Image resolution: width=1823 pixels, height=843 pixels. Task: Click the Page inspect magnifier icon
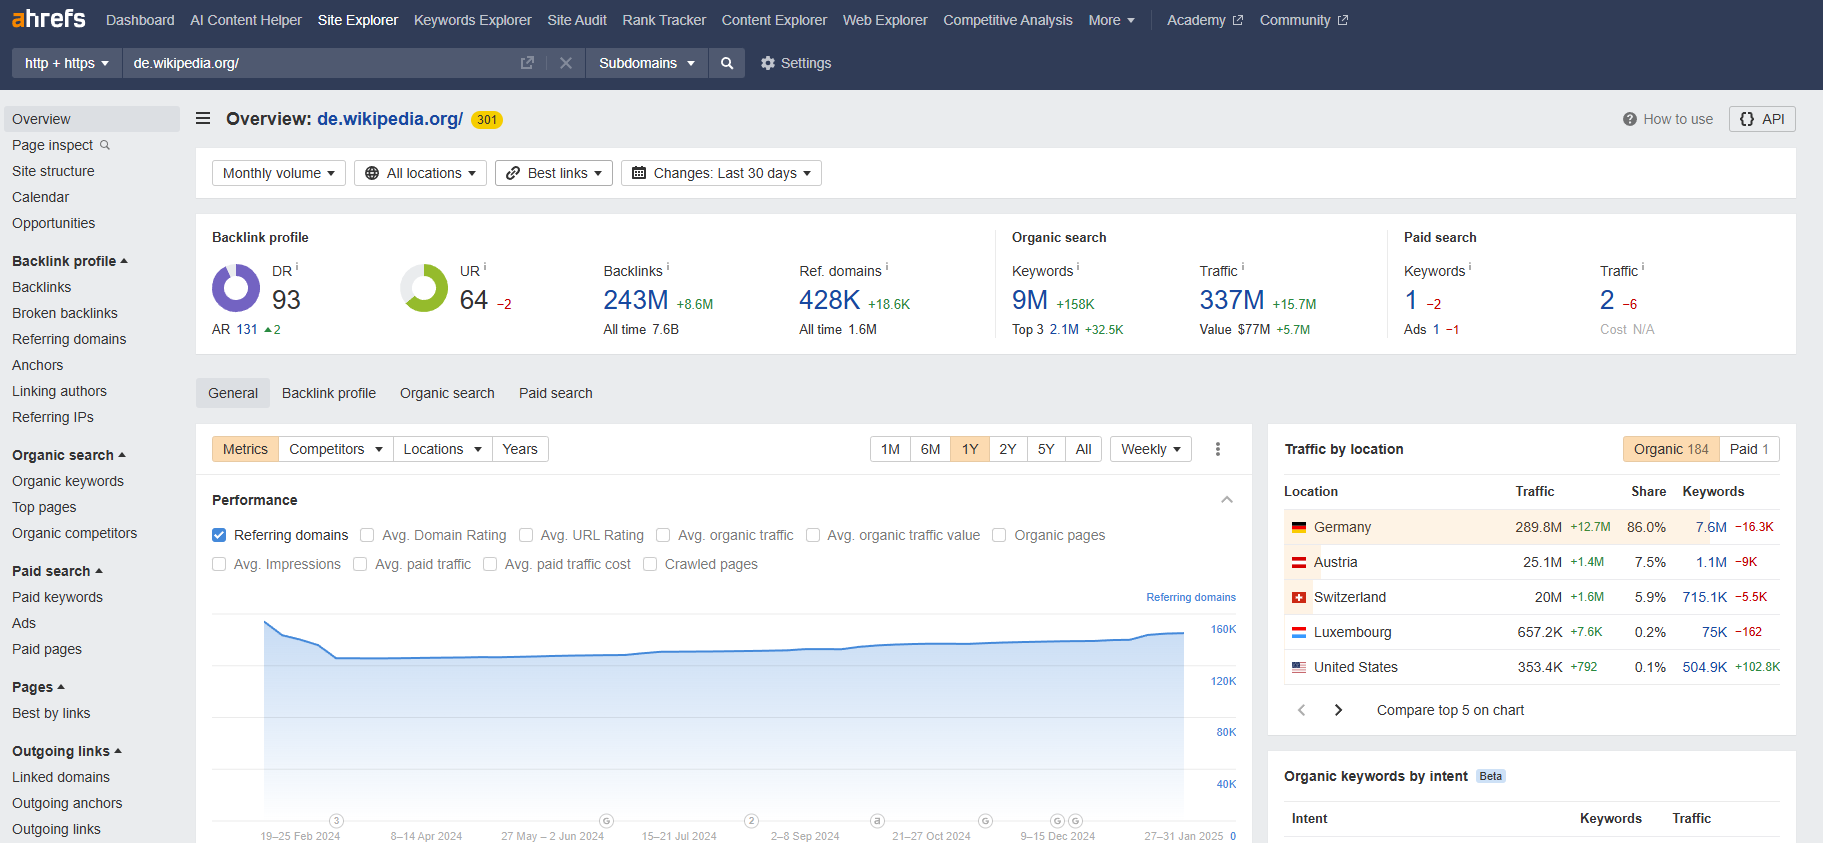coord(105,145)
